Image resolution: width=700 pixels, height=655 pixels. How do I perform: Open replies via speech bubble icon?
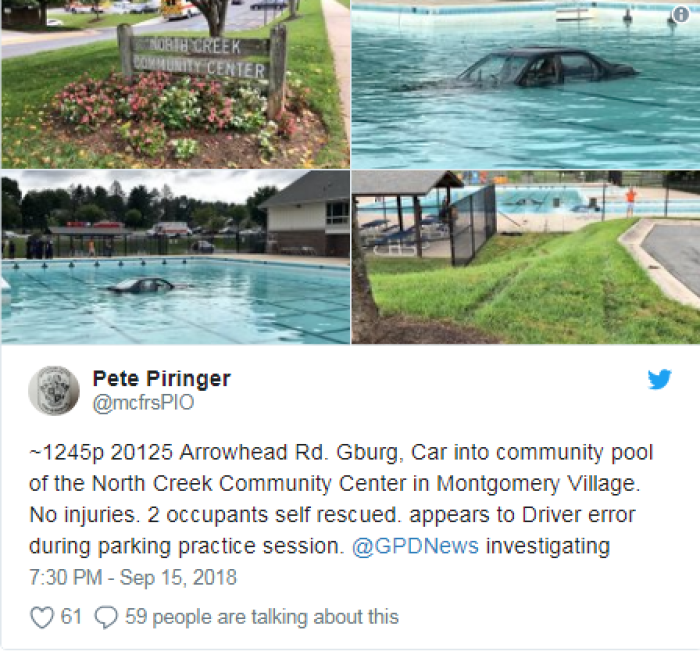pos(106,617)
